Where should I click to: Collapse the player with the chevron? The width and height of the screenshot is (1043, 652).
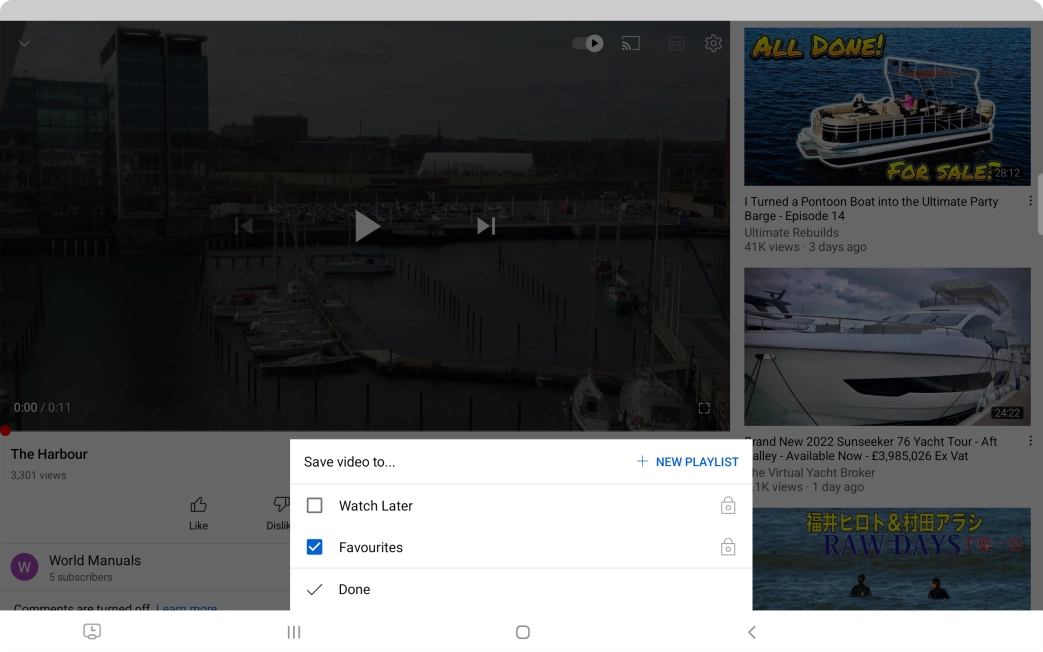[x=24, y=43]
